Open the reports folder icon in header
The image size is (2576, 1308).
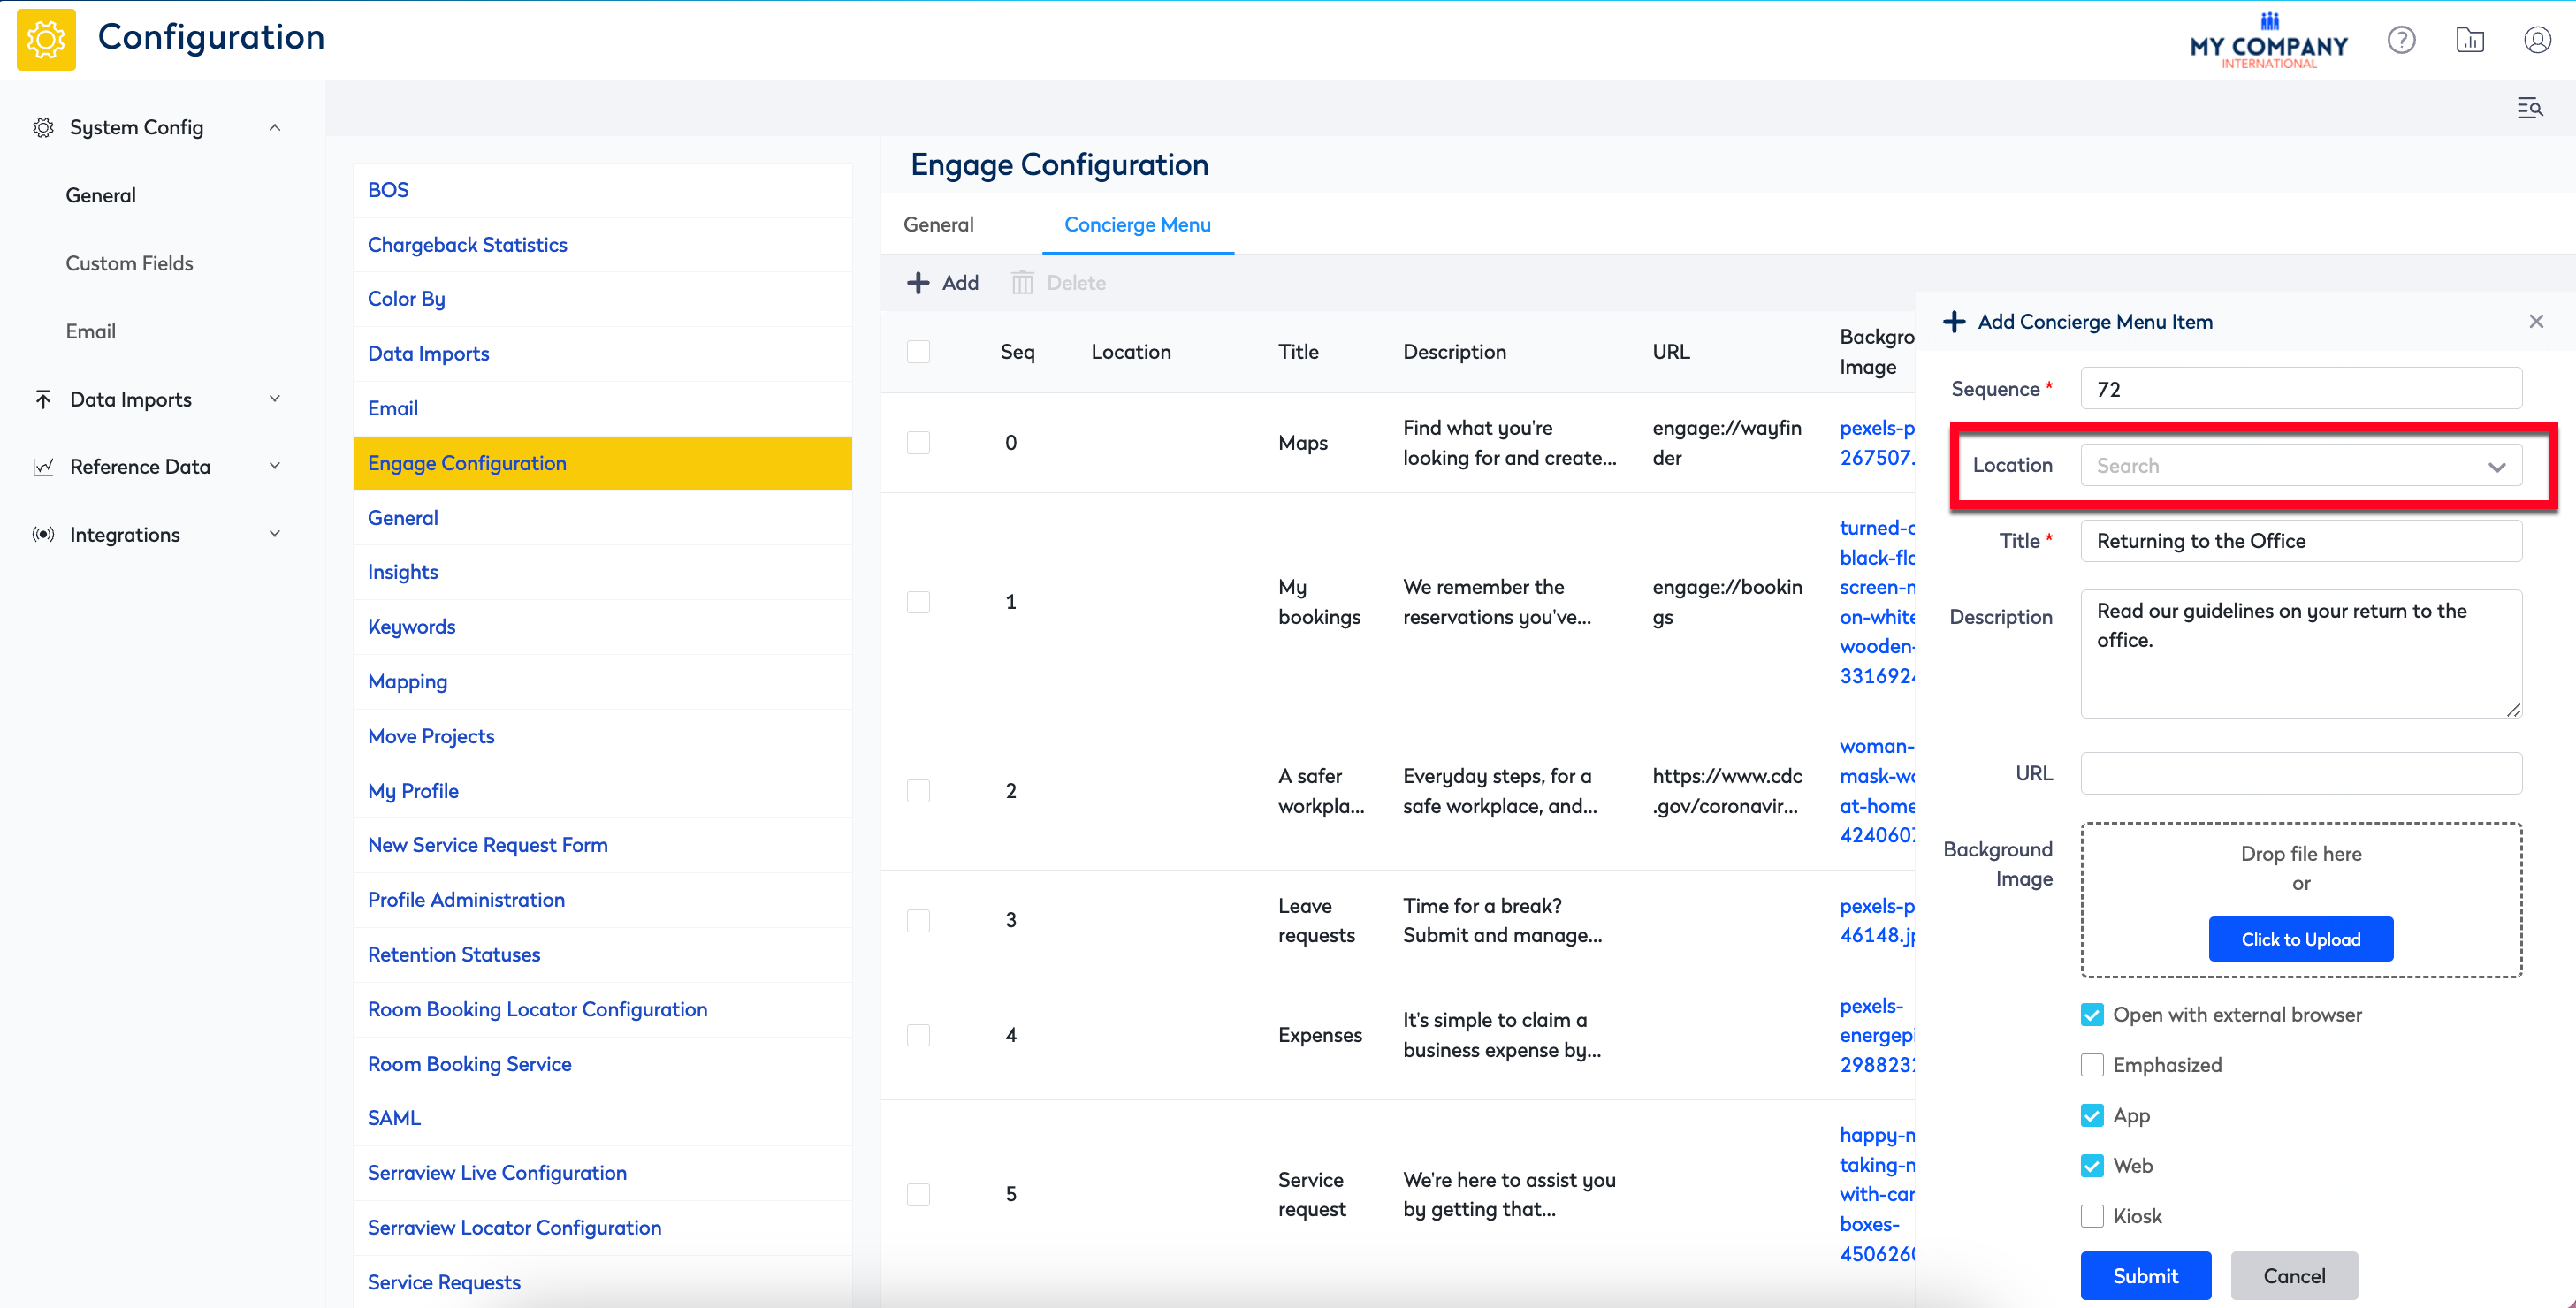coord(2469,40)
